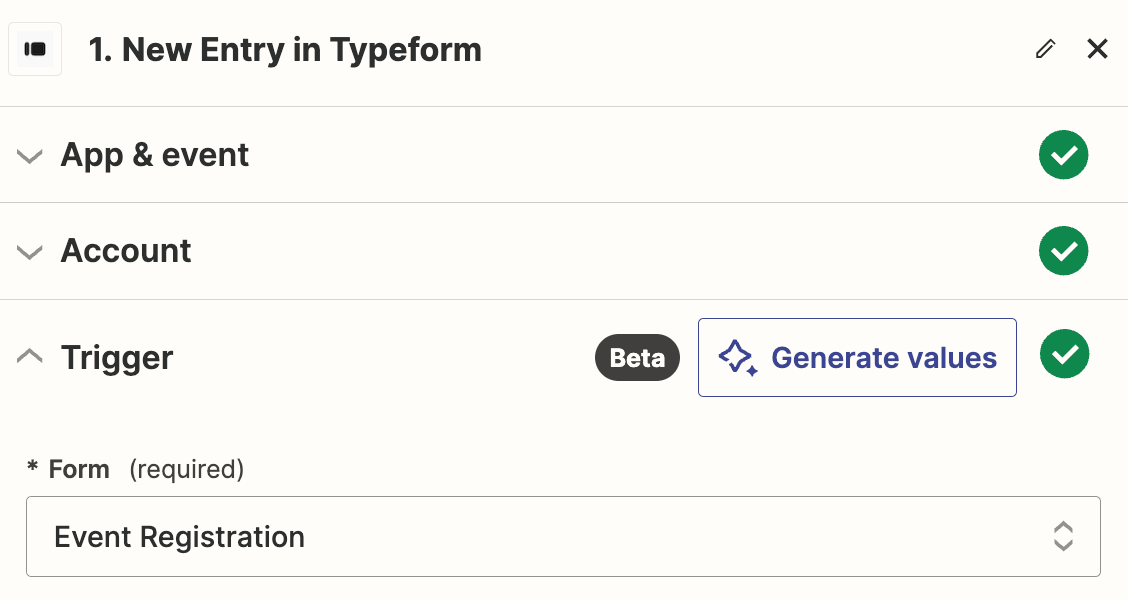This screenshot has height=600, width=1128.
Task: Click the up-down arrows in Form dropdown
Action: click(x=1063, y=537)
